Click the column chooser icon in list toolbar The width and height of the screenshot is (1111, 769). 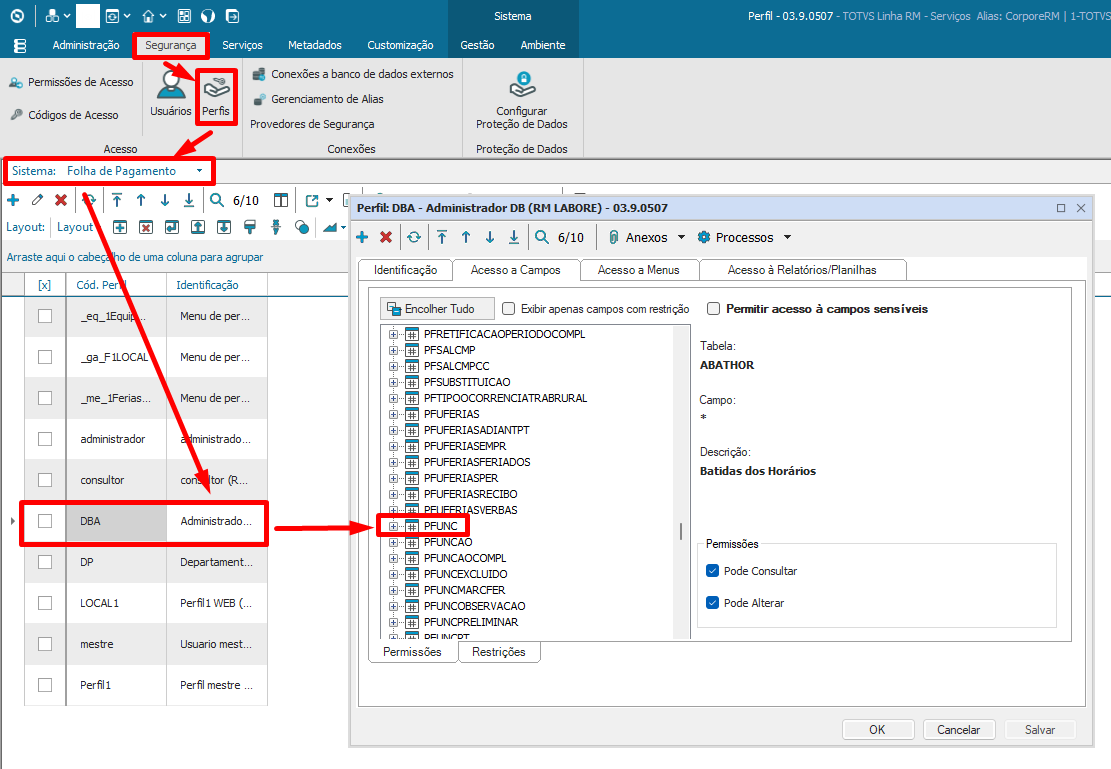[281, 201]
